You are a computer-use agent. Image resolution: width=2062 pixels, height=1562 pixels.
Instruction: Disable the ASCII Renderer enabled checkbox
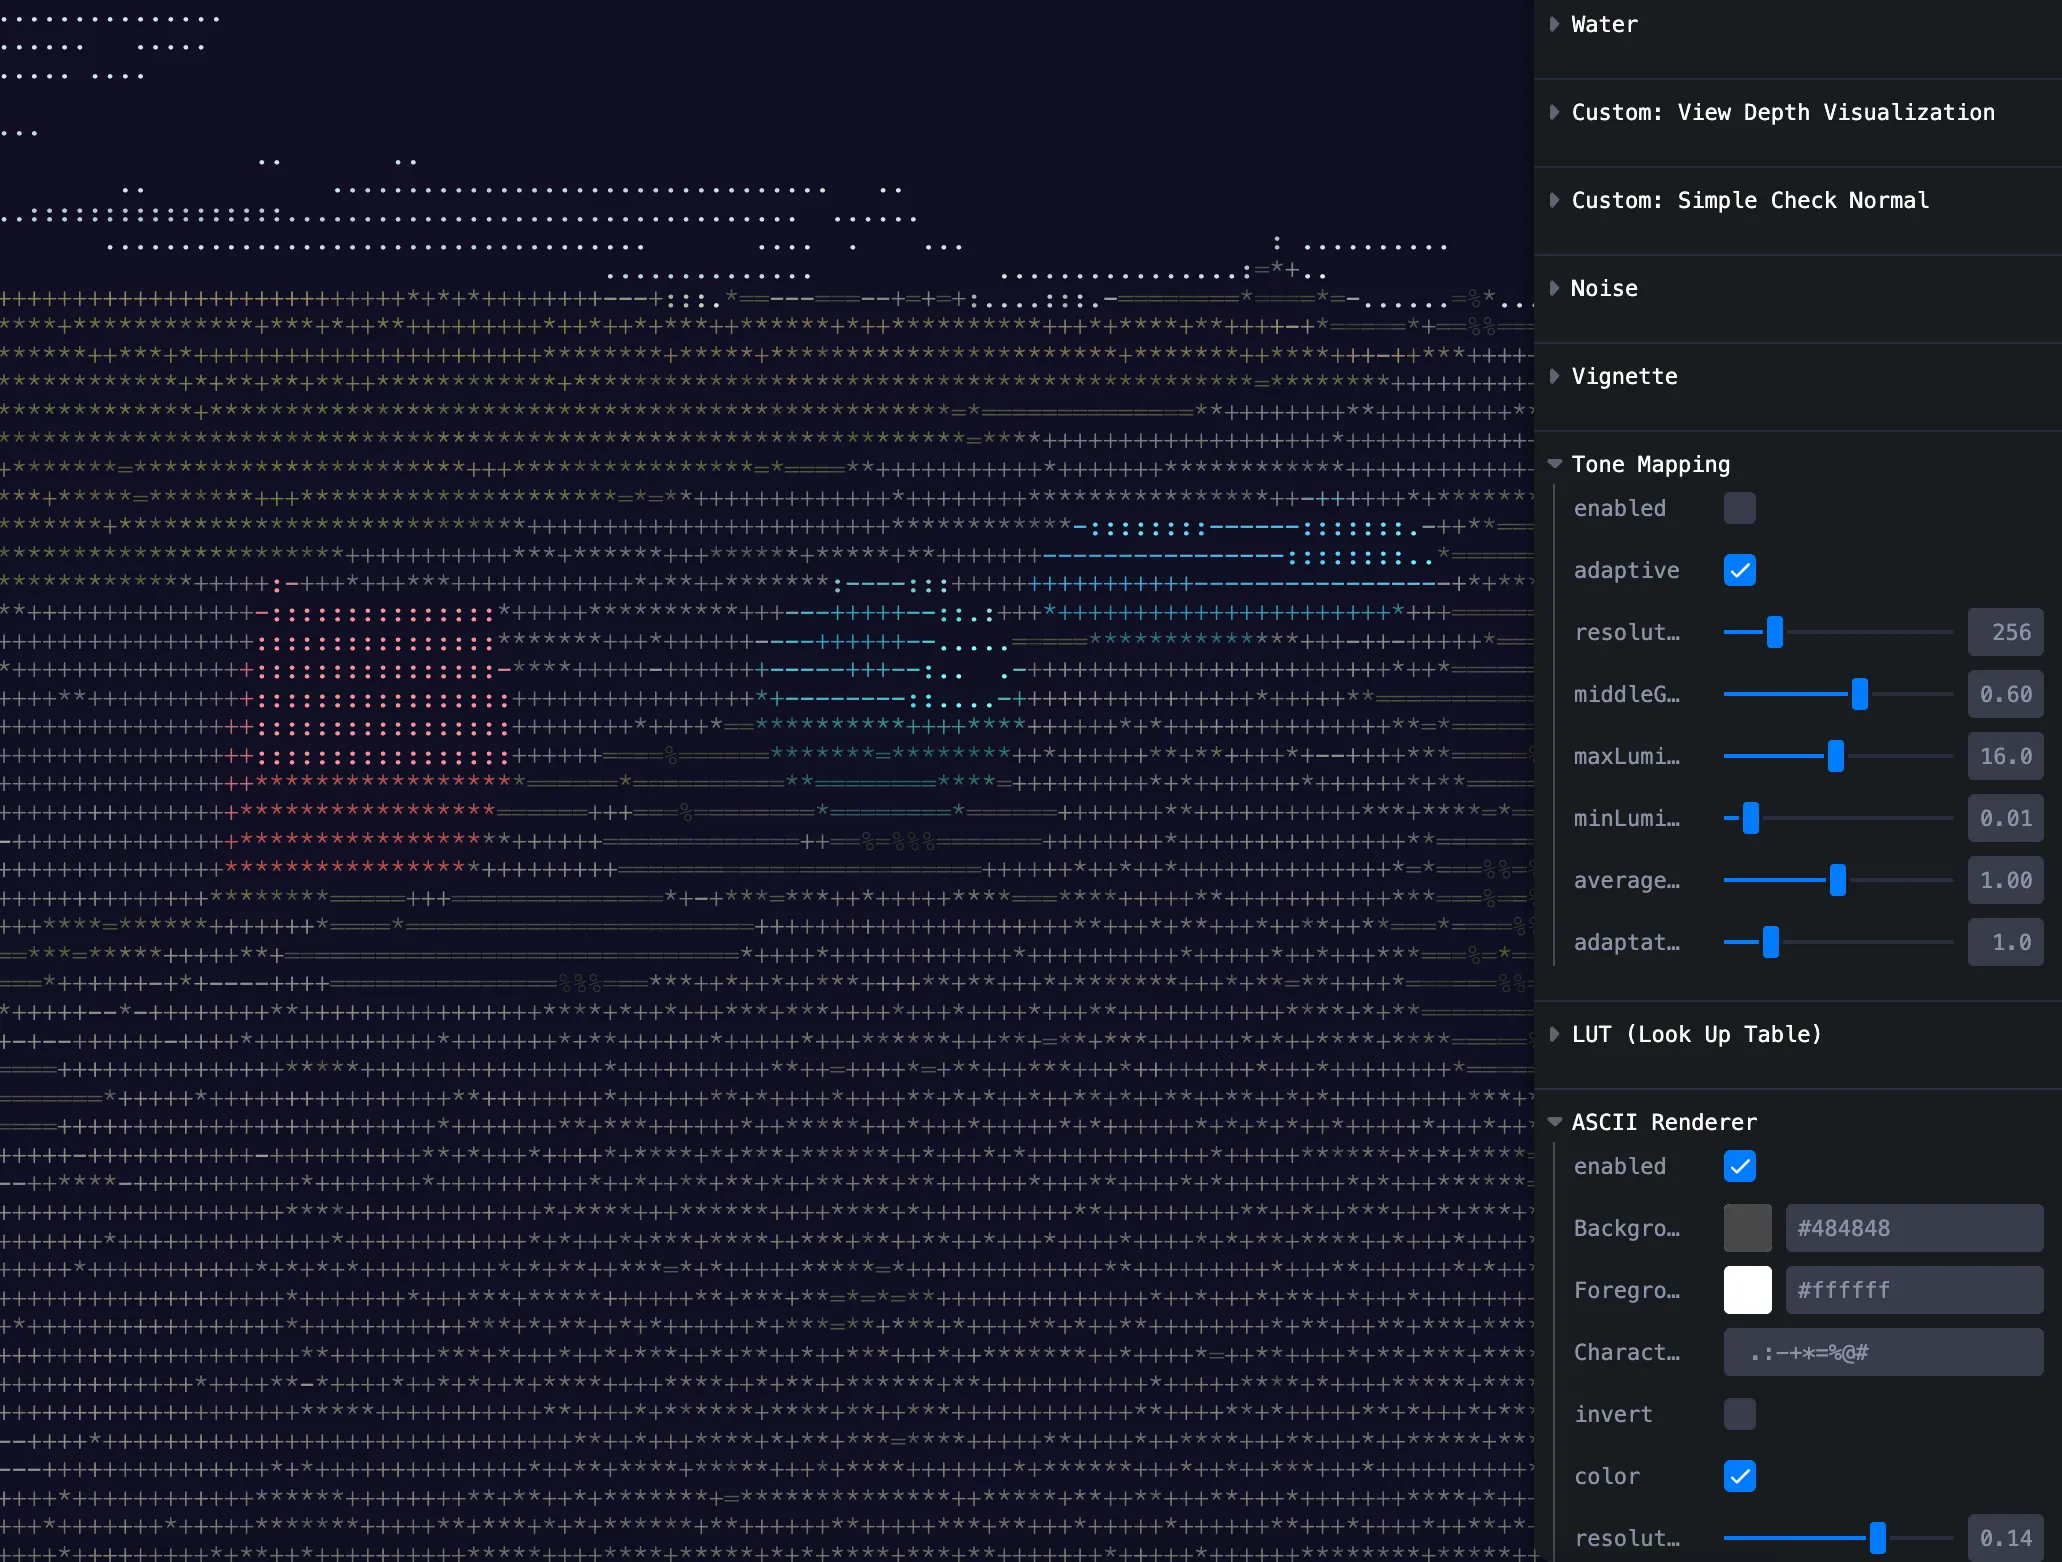(1740, 1166)
